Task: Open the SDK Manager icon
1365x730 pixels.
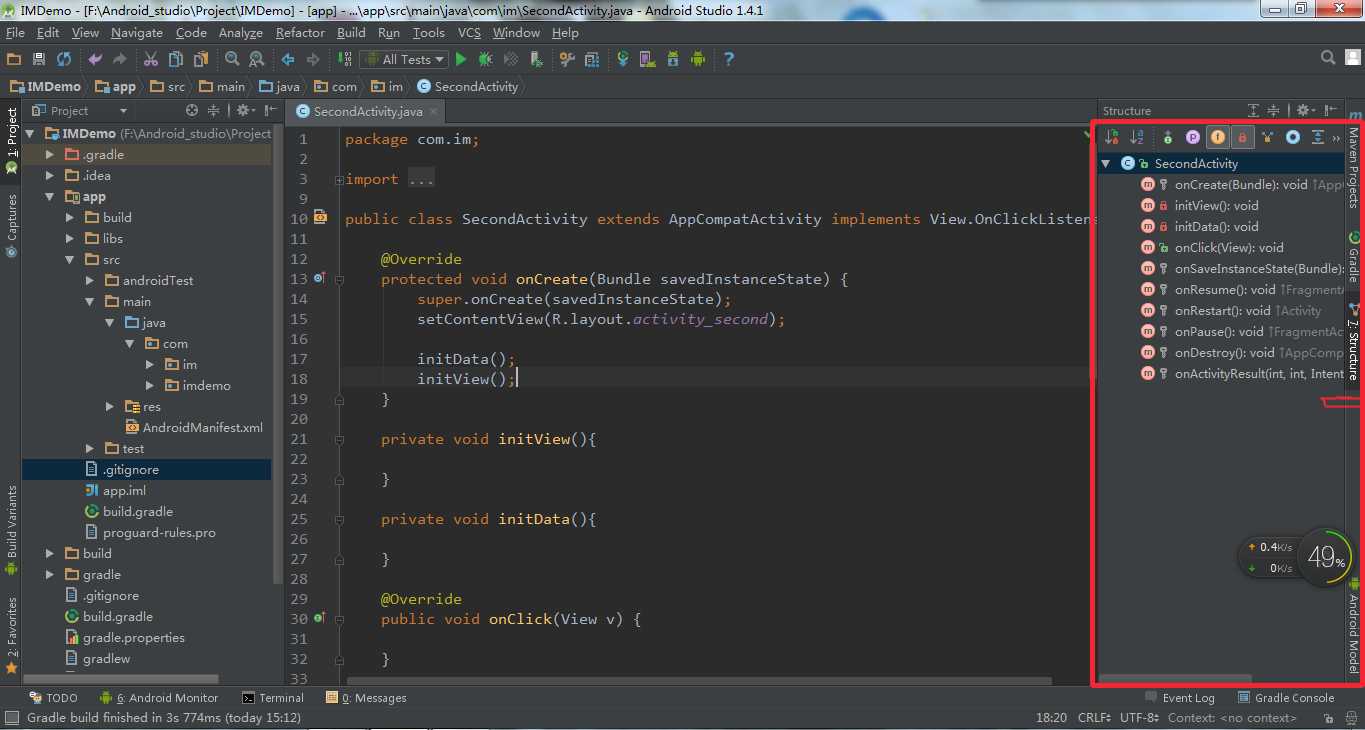Action: (672, 59)
